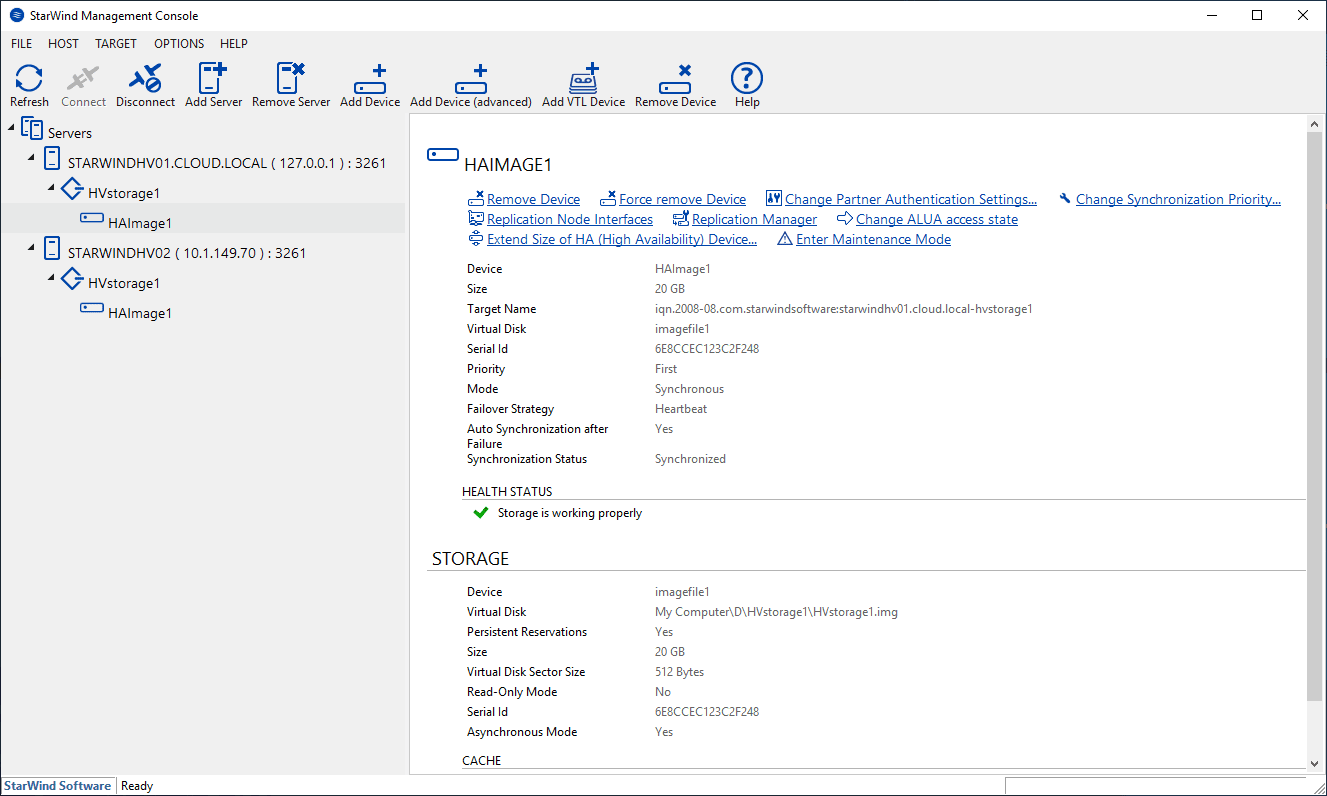The image size is (1327, 796).
Task: Open the OPTIONS menu
Action: click(x=179, y=44)
